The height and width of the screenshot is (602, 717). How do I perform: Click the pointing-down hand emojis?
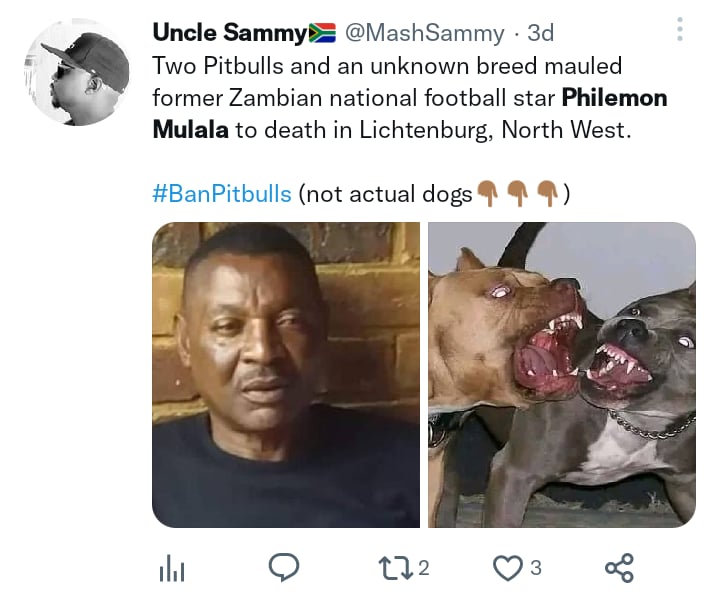point(517,193)
